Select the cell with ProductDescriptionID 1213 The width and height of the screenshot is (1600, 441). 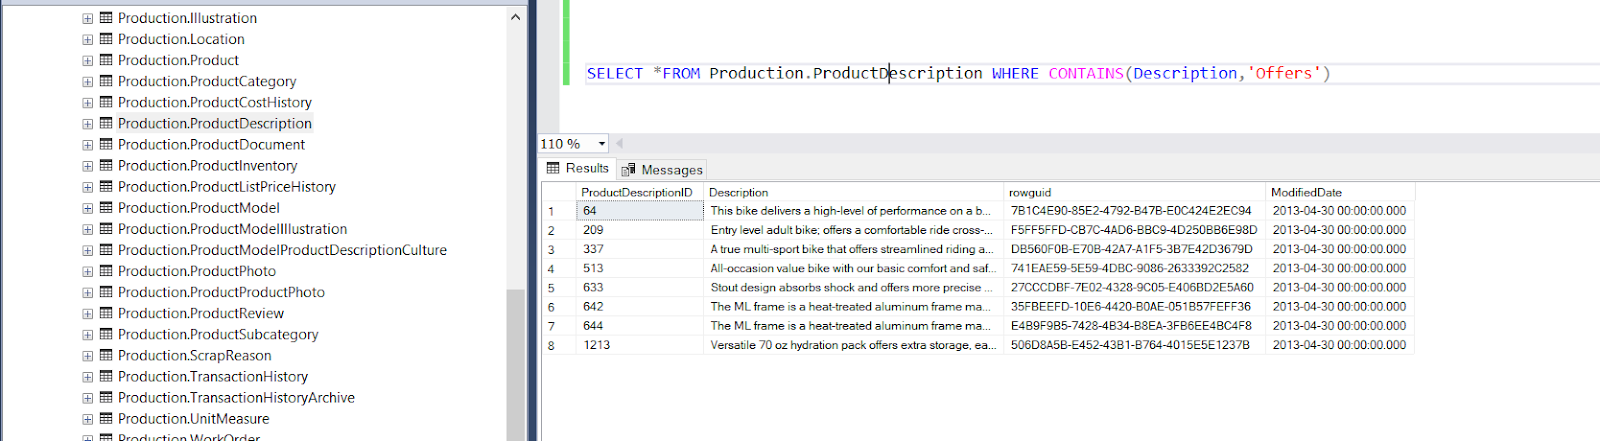click(x=640, y=345)
